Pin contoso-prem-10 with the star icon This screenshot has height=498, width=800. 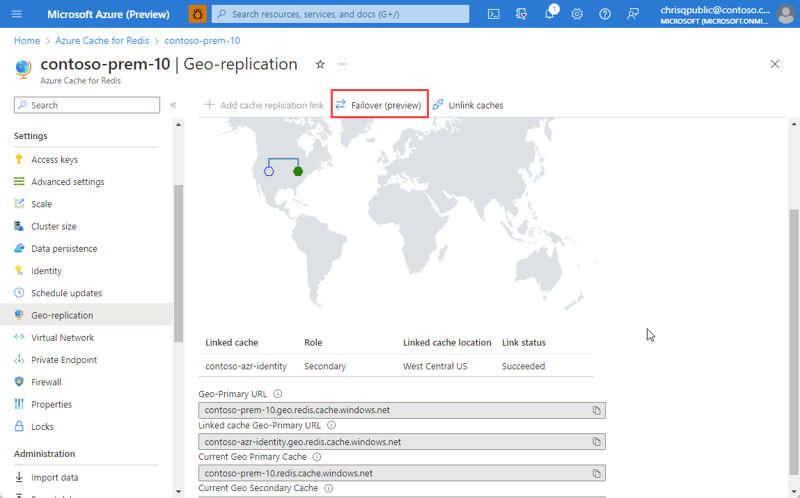point(320,64)
